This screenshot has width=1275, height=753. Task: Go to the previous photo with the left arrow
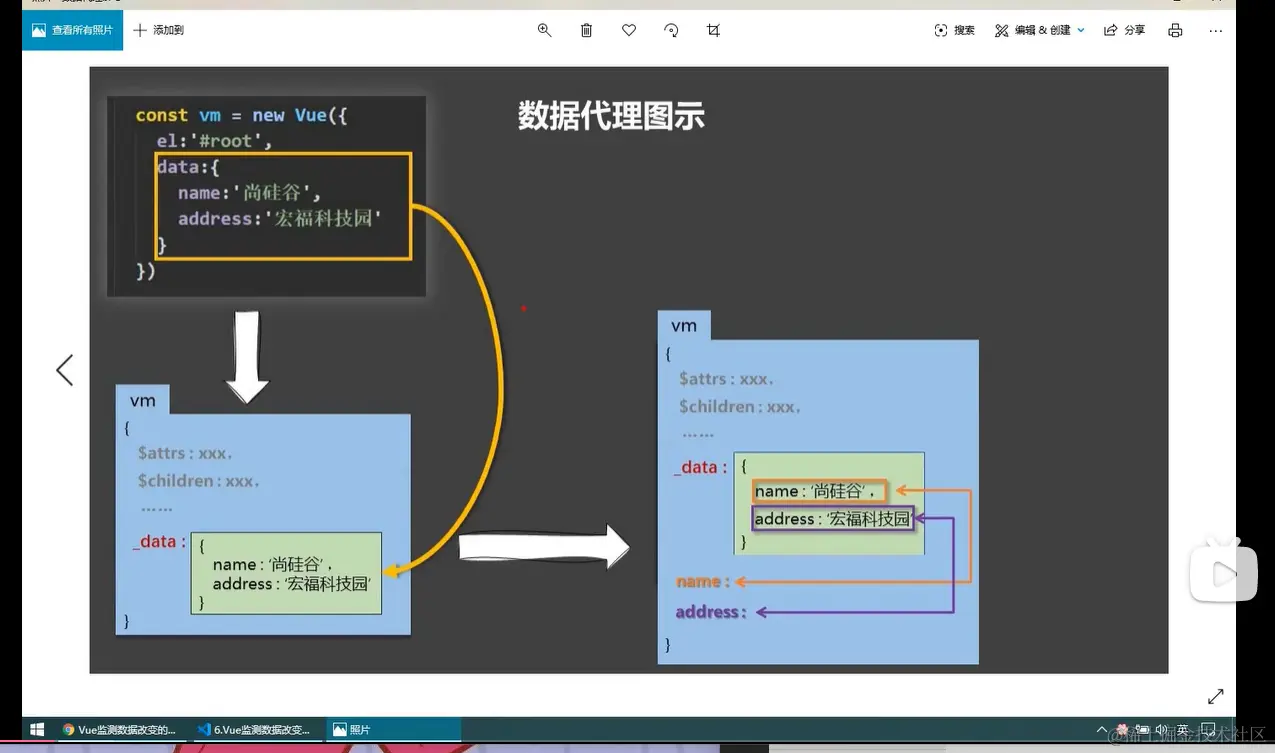[x=64, y=369]
